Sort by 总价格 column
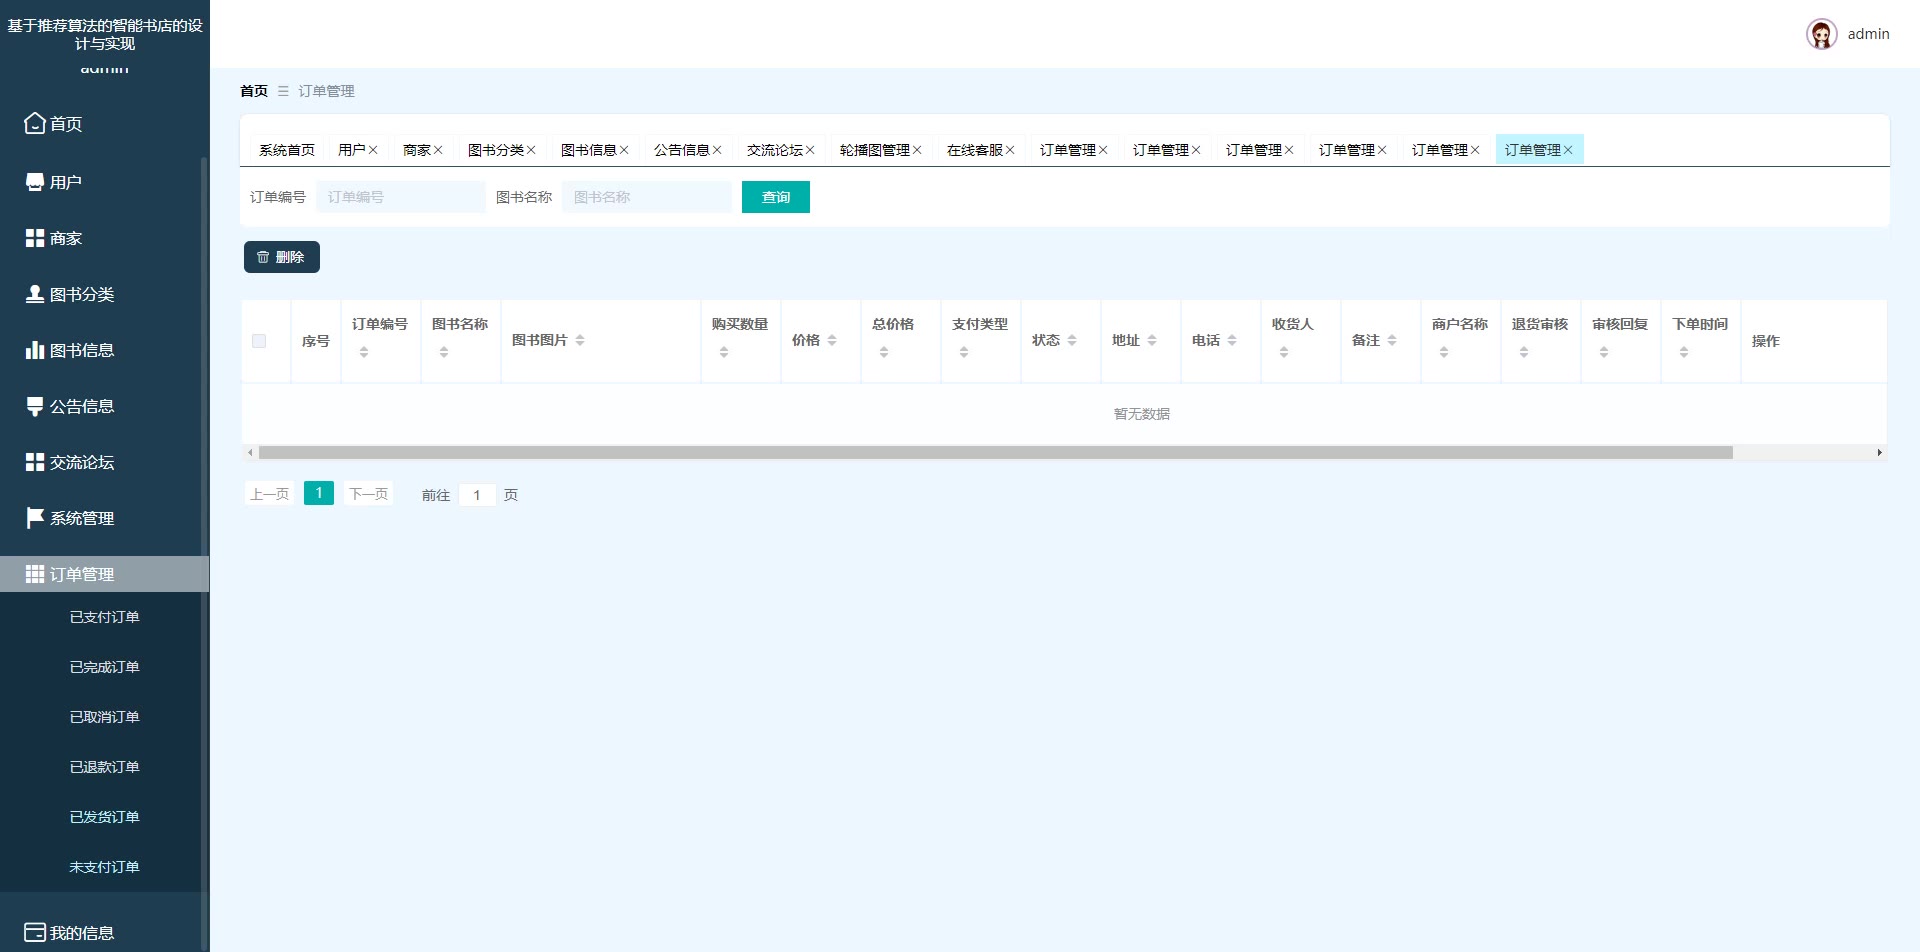1920x952 pixels. pos(884,352)
